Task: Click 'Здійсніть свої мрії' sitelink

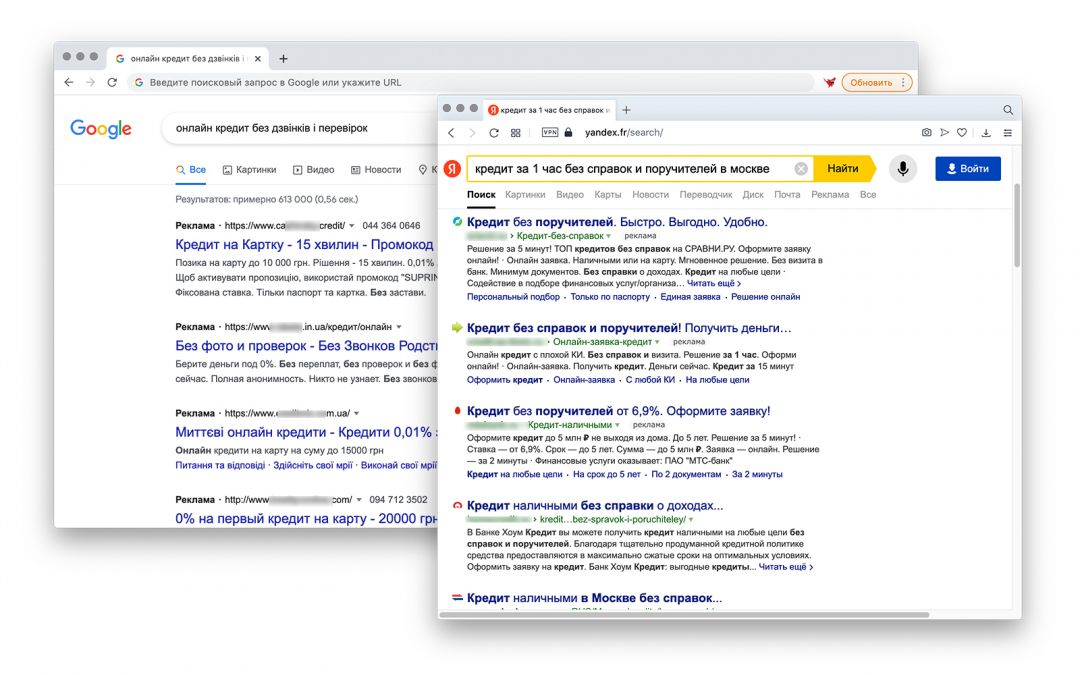Action: coord(313,466)
